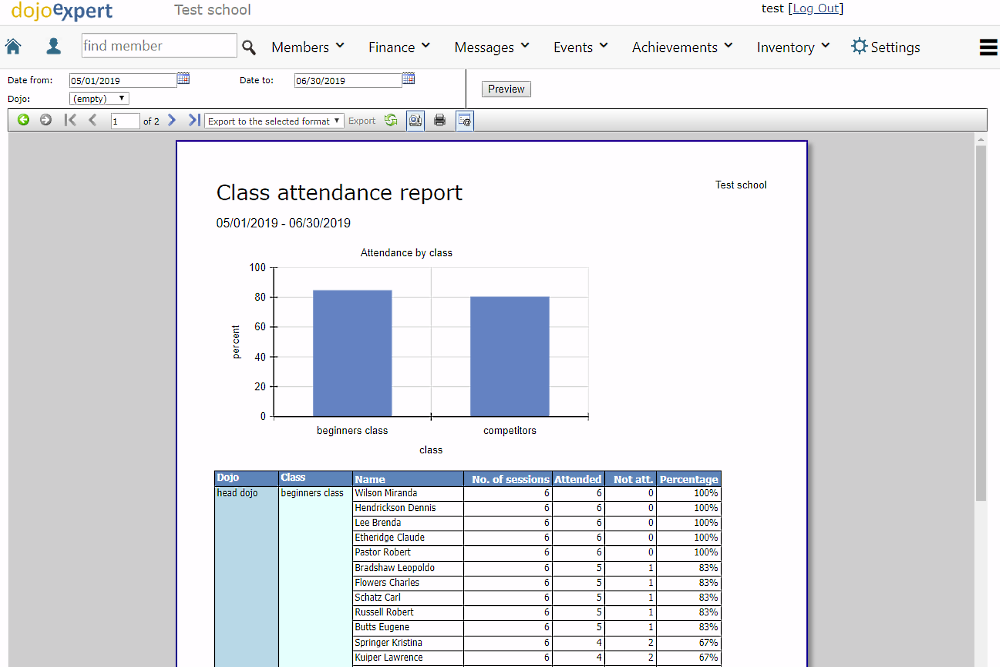Click the Export button

[x=362, y=121]
